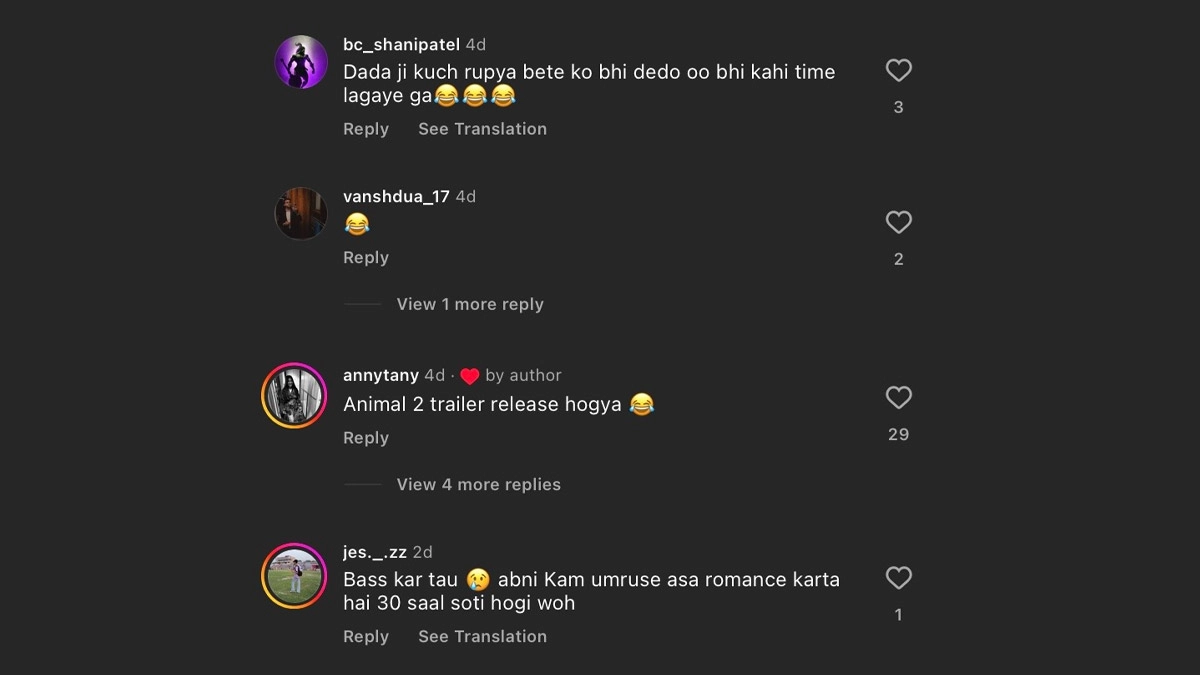Like vanshdua_17's emoji comment
Screen dimensions: 1200x675
(898, 222)
